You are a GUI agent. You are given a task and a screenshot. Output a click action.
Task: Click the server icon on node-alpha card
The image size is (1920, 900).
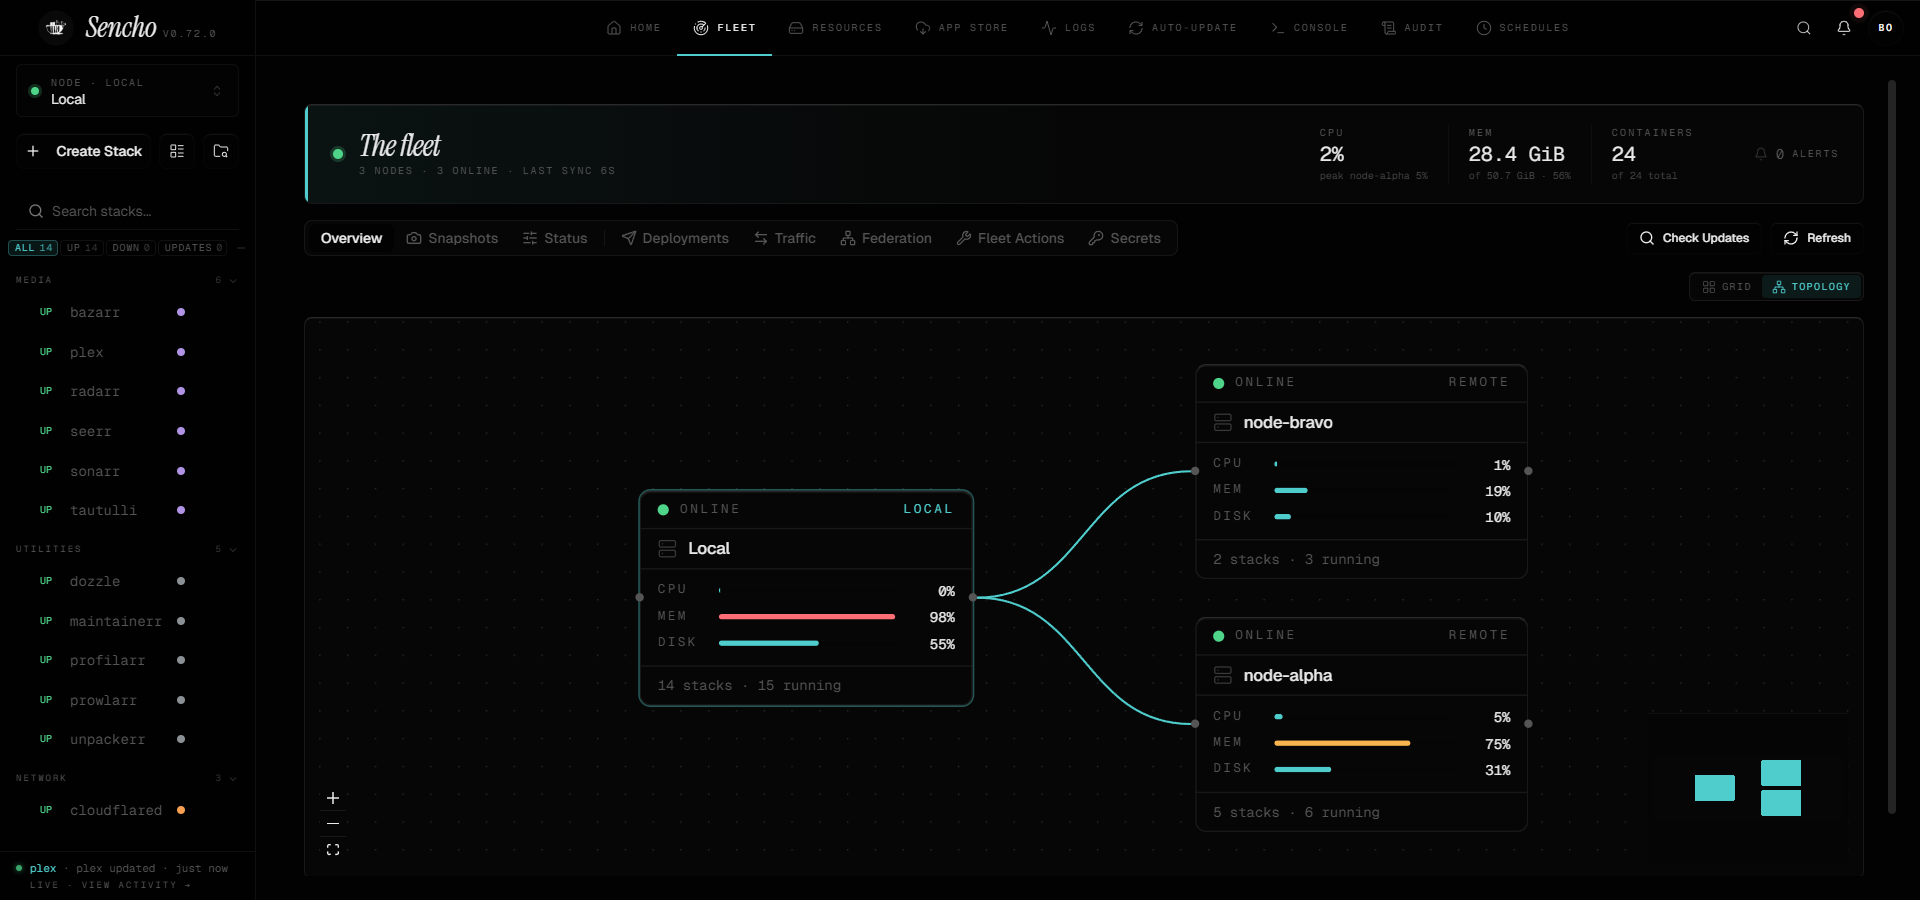tap(1222, 676)
